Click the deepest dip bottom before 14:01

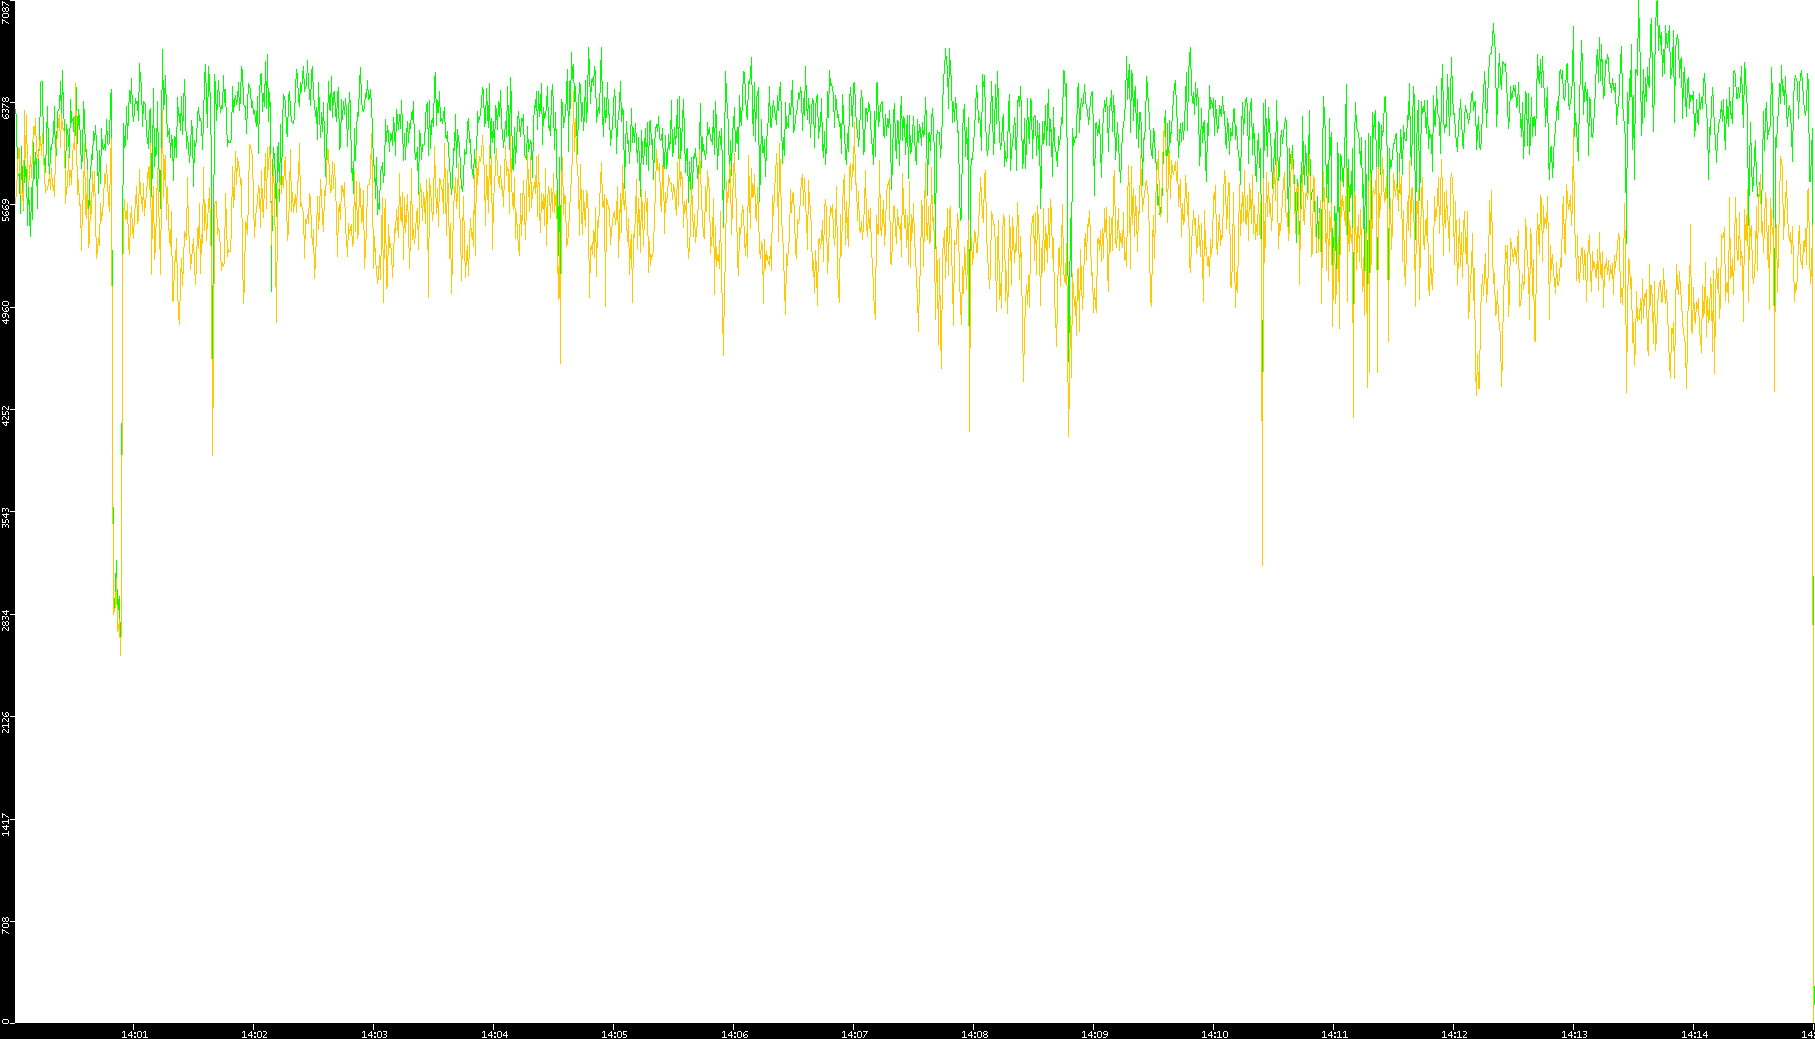tap(120, 653)
